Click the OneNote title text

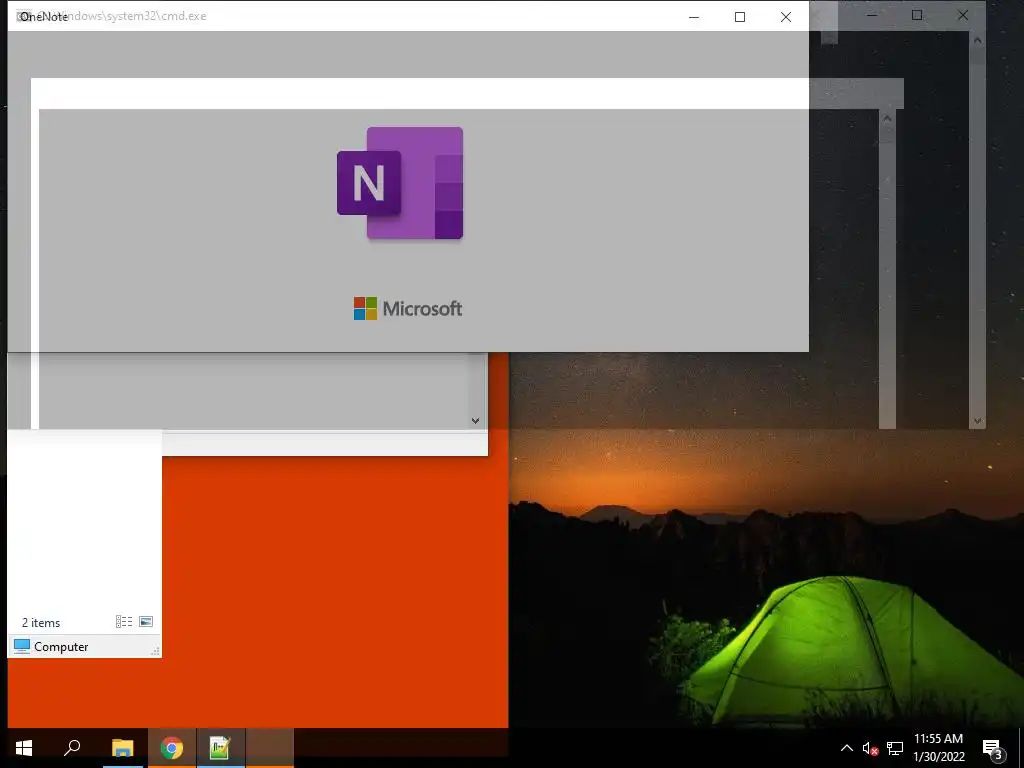pyautogui.click(x=44, y=16)
